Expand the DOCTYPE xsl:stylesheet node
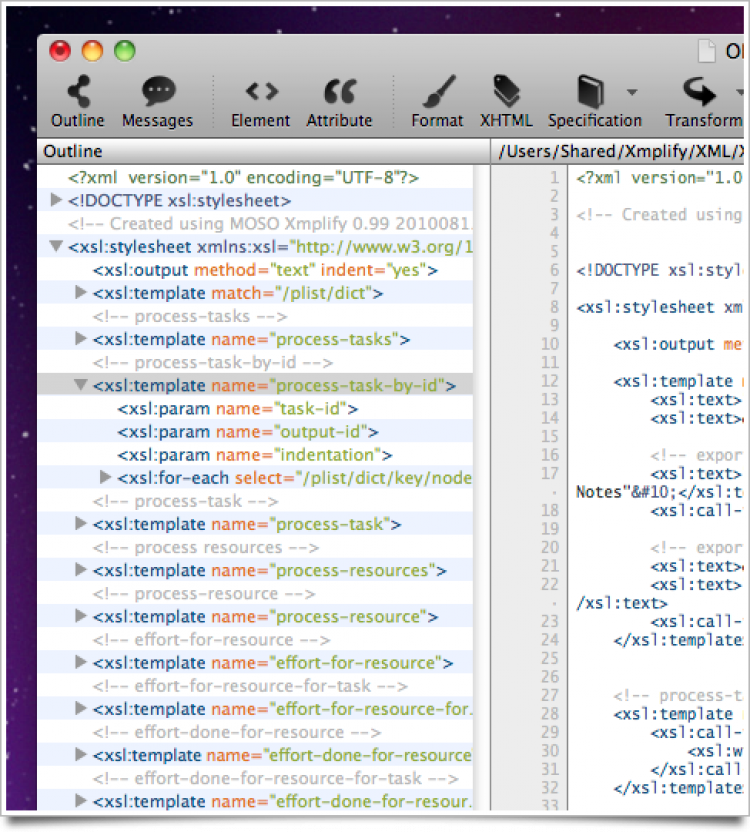This screenshot has width=750, height=832. pos(56,200)
